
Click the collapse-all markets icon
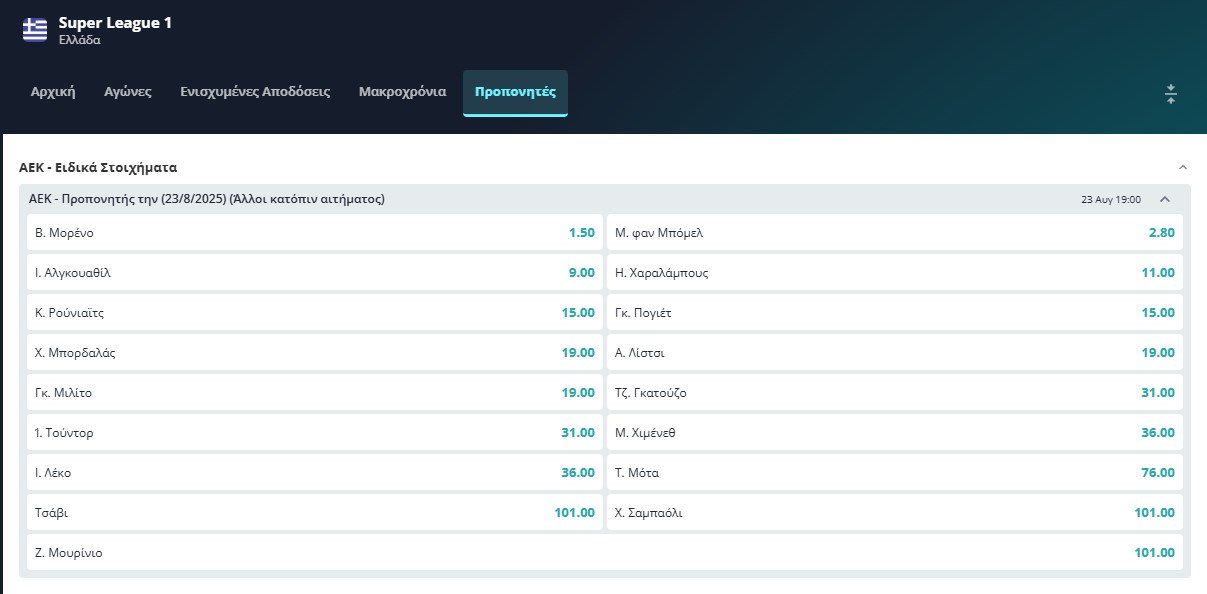pyautogui.click(x=1171, y=94)
